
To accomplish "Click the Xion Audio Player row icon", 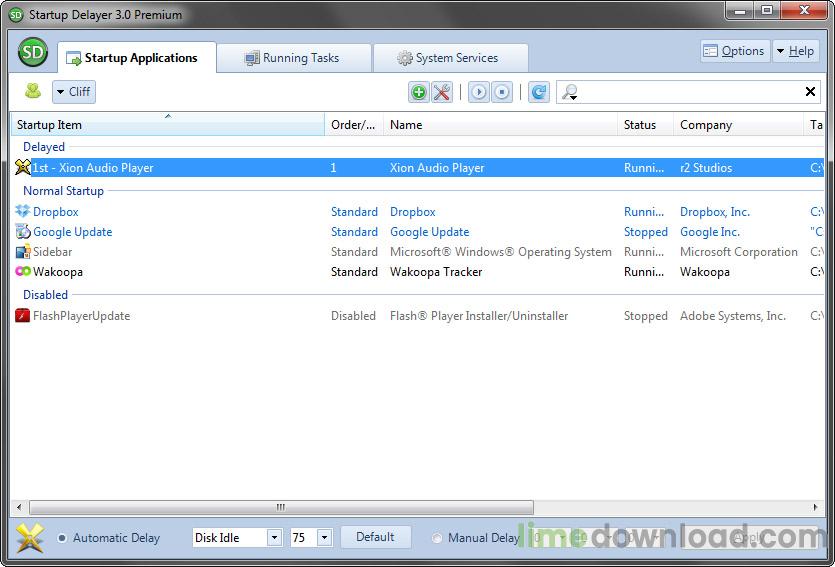I will pyautogui.click(x=23, y=167).
